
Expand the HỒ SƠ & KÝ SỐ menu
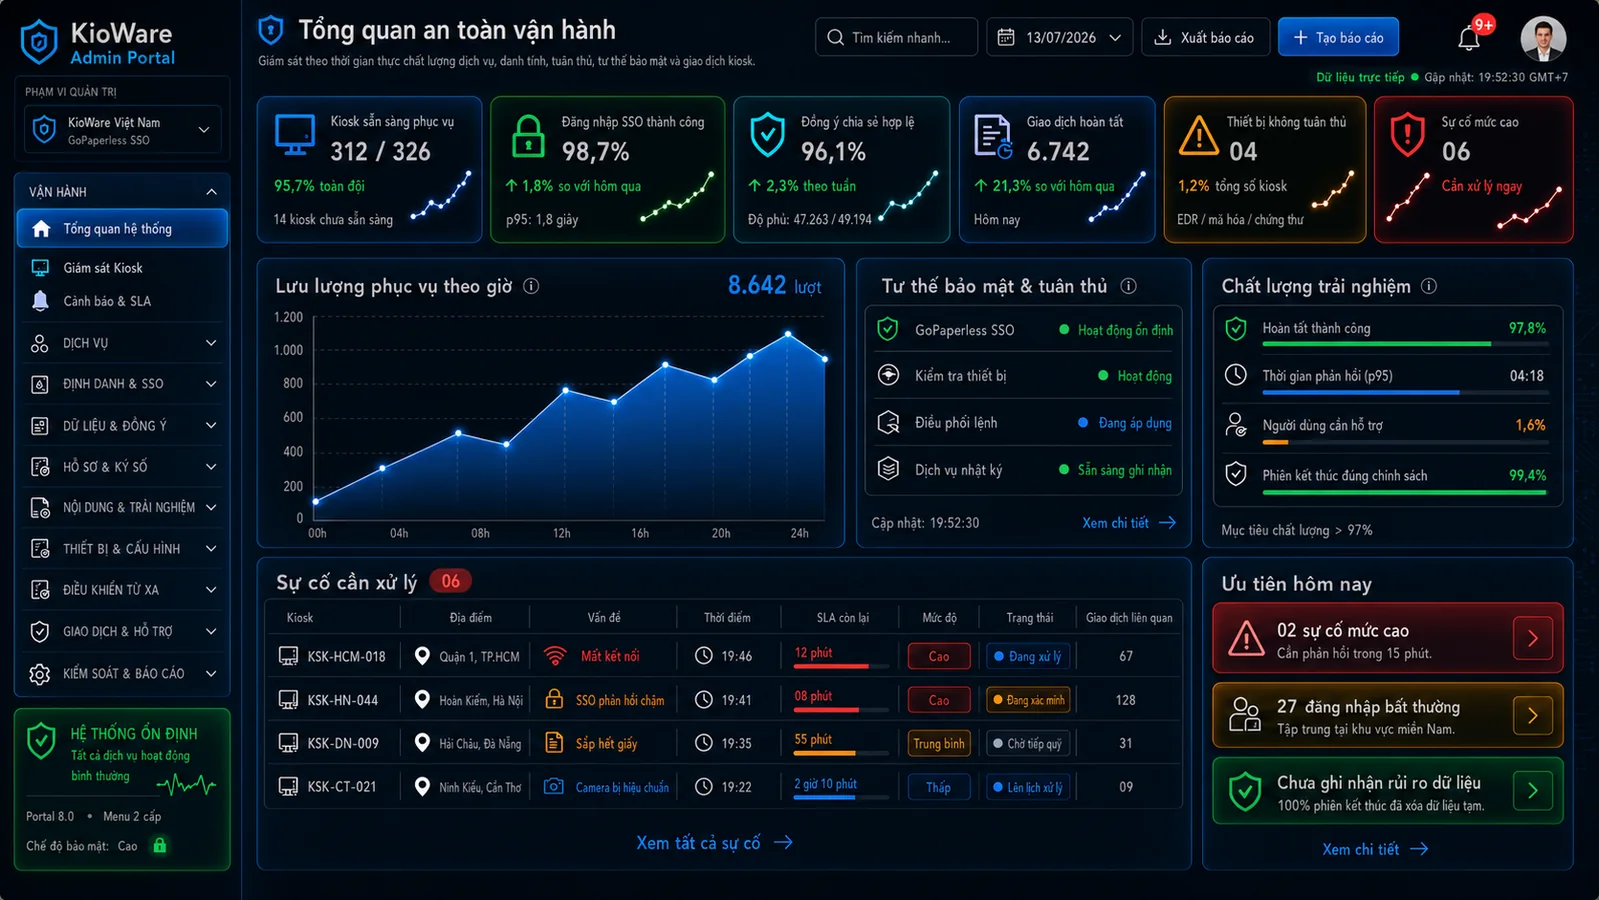click(x=122, y=466)
